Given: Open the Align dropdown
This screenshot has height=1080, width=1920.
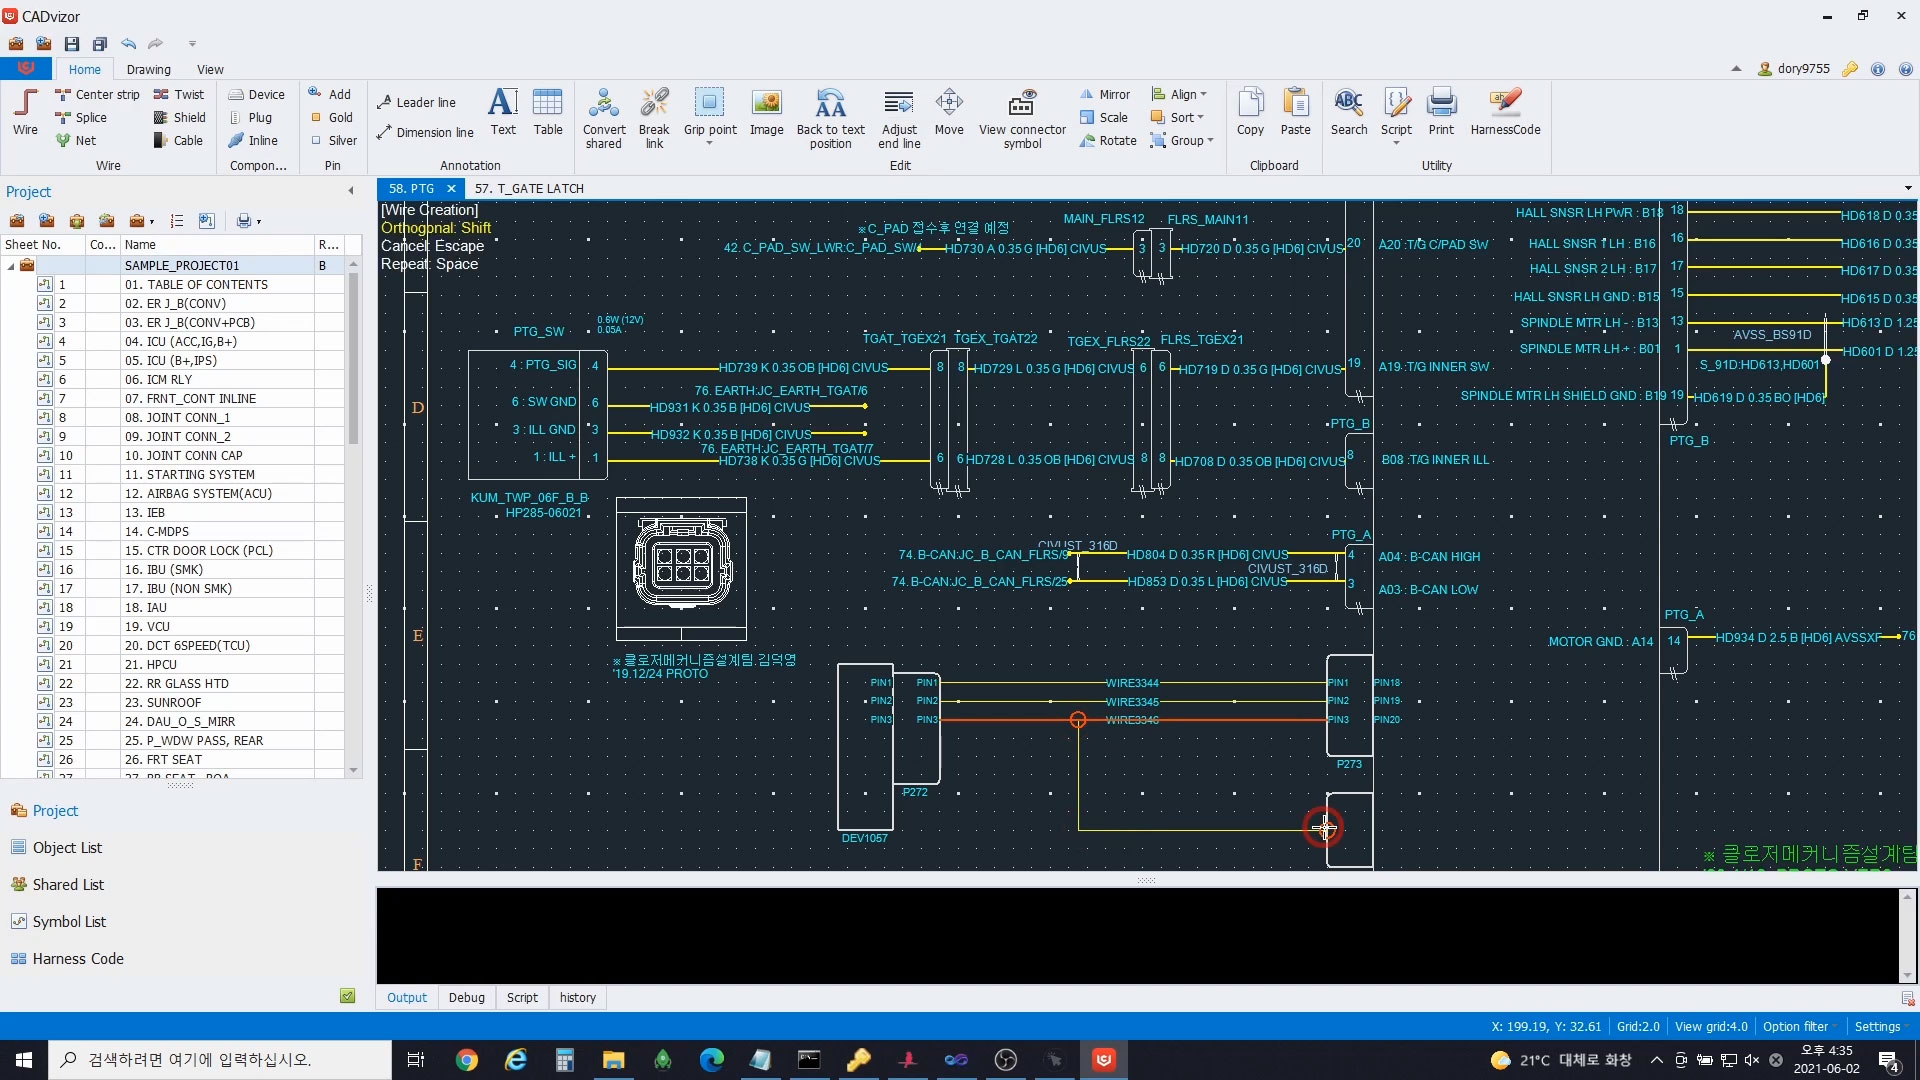Looking at the screenshot, I should 1179,94.
